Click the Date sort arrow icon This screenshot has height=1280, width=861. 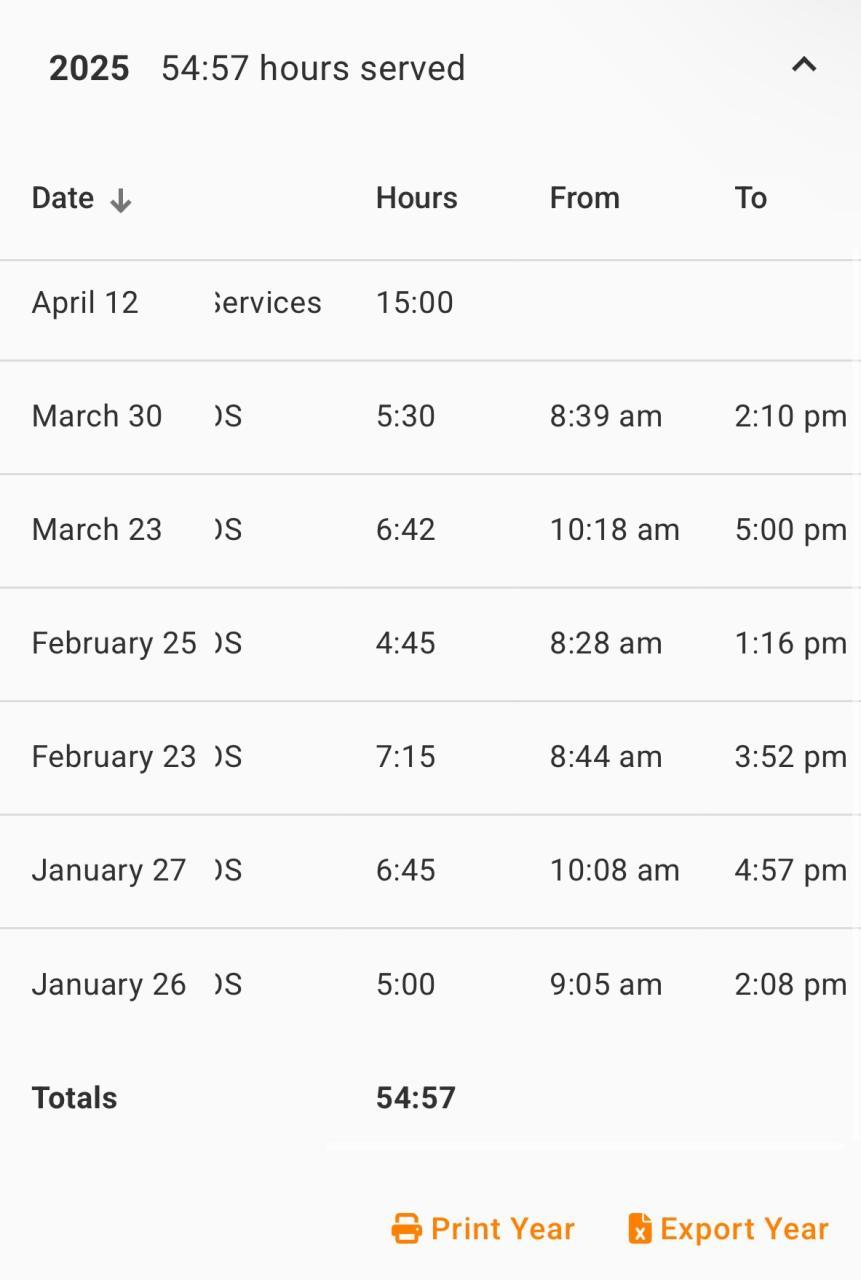tap(121, 200)
